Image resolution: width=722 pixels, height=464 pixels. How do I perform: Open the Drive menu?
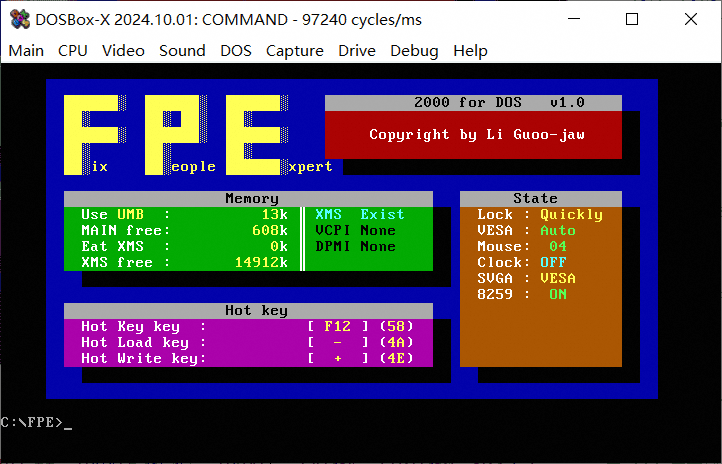pos(357,51)
